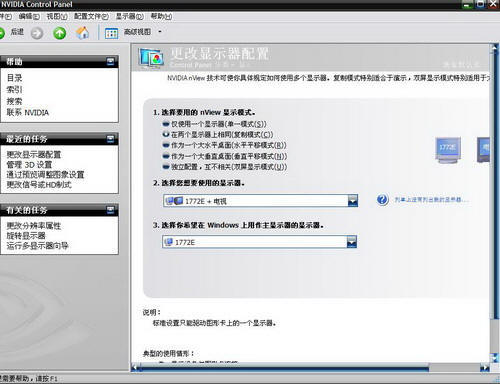Screen dimensions: 500x384
Task: Open the 索引 help link
Action: pyautogui.click(x=14, y=89)
